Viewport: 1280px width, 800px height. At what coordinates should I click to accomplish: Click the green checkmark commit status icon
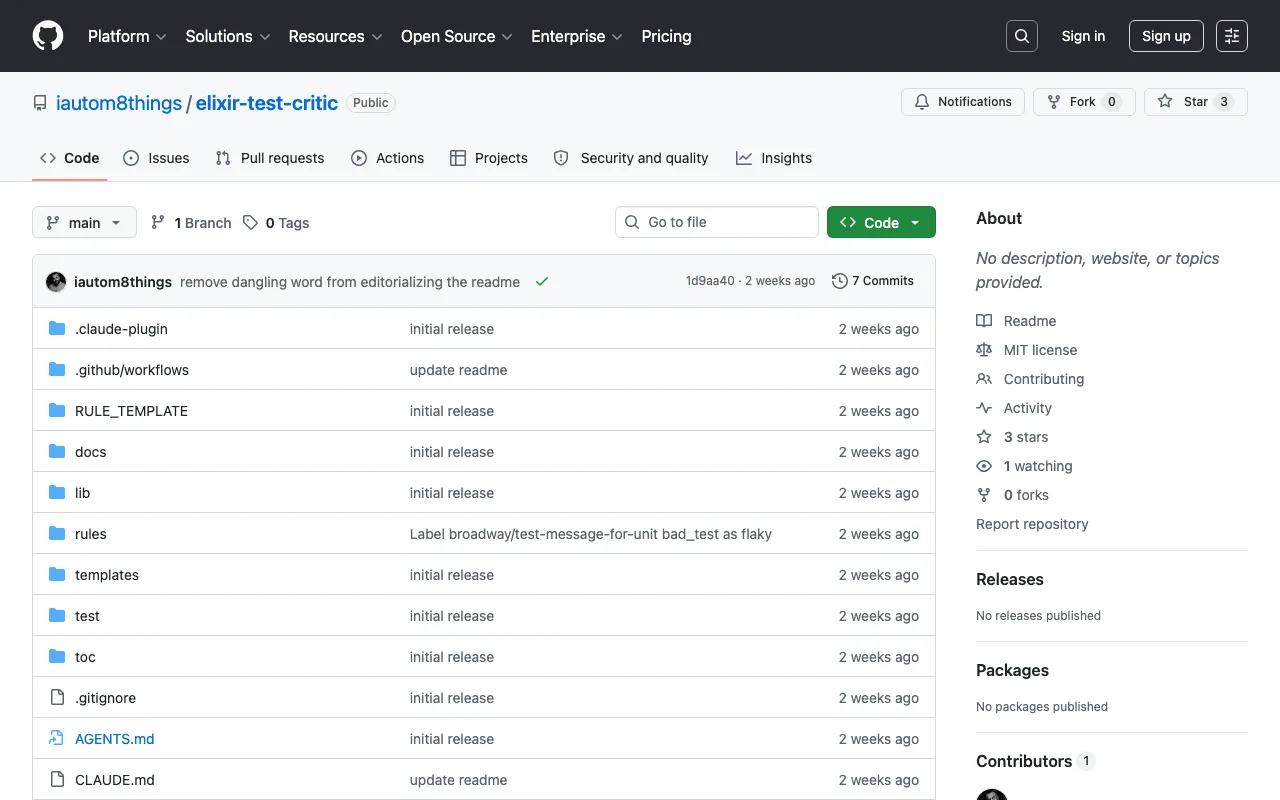click(542, 282)
